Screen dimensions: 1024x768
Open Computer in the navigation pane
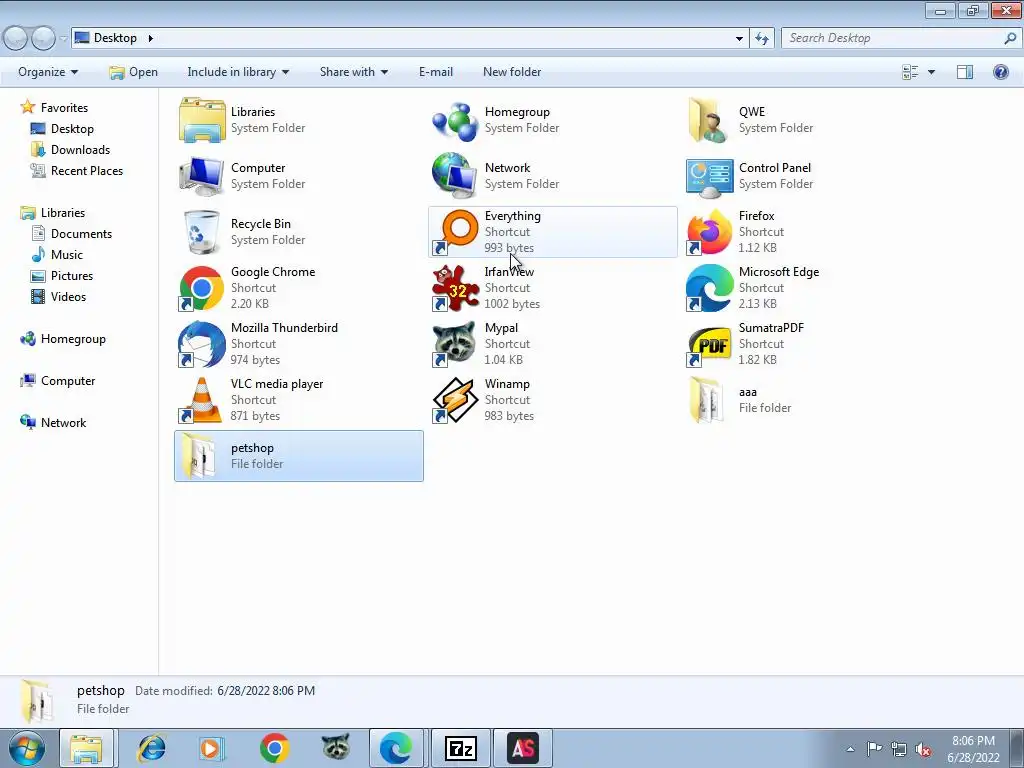point(68,381)
